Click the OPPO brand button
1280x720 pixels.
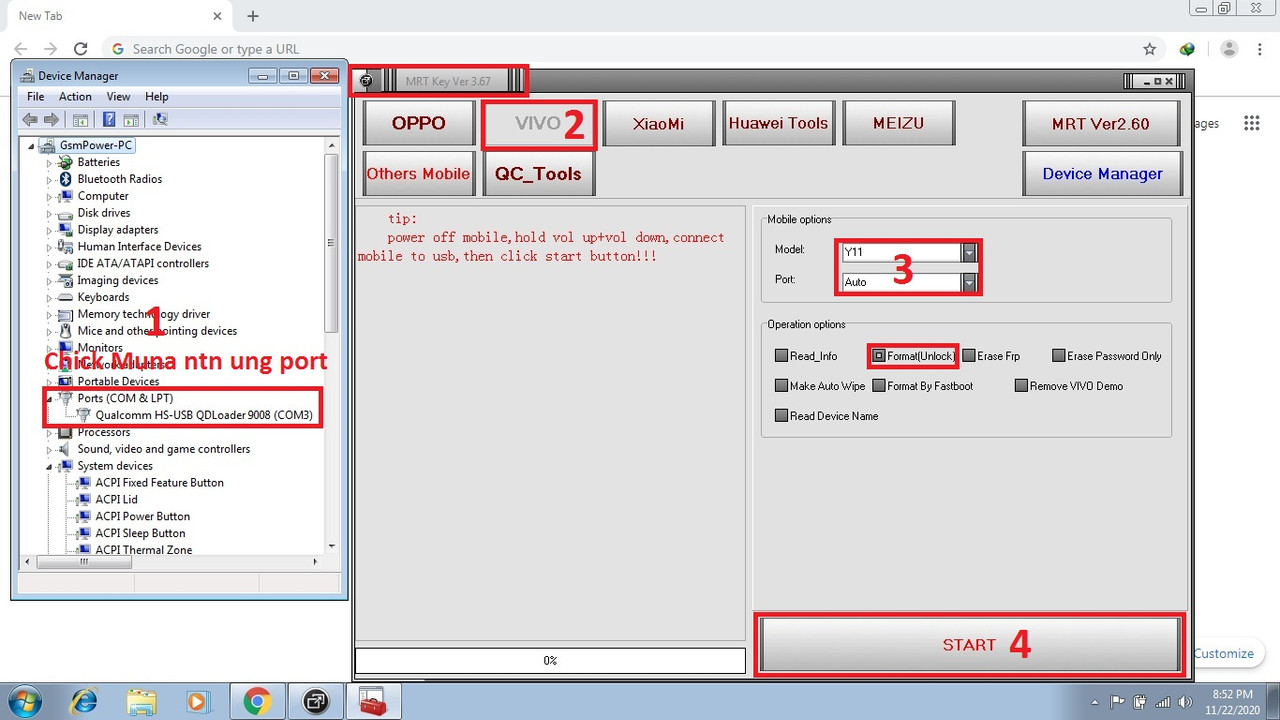[418, 124]
